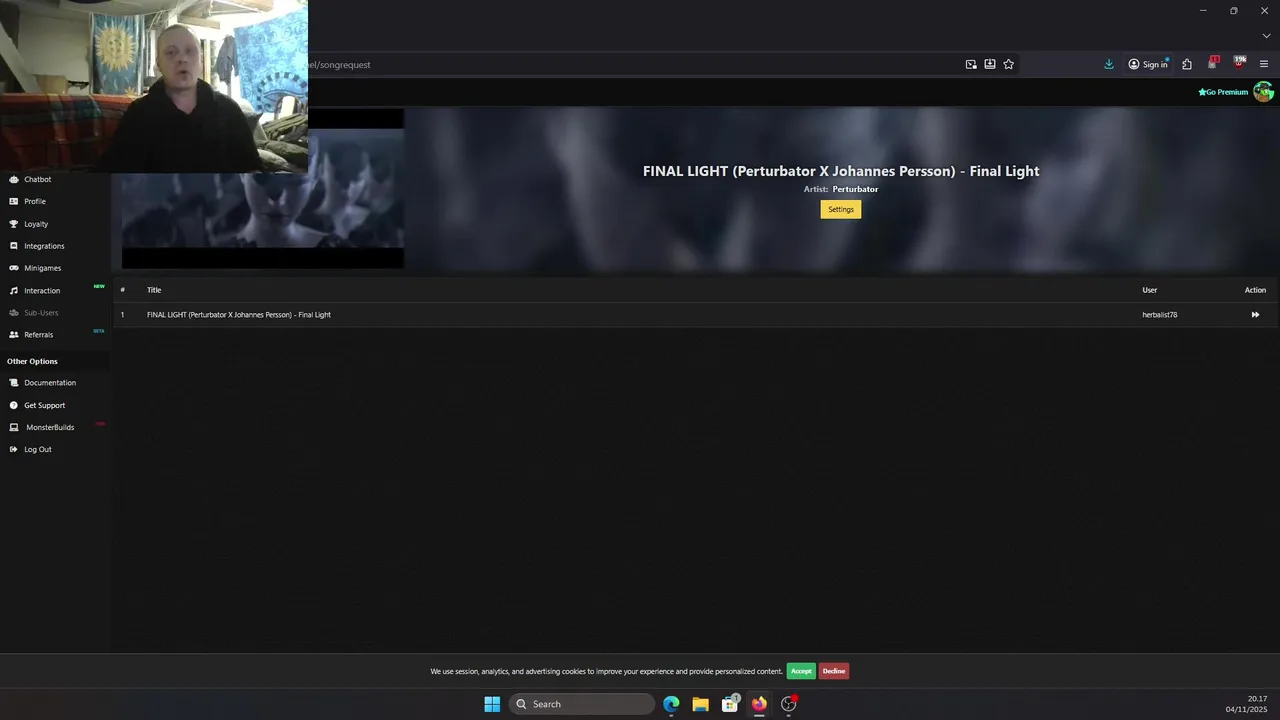Click the username herbalist78
The height and width of the screenshot is (720, 1280).
click(x=1160, y=315)
